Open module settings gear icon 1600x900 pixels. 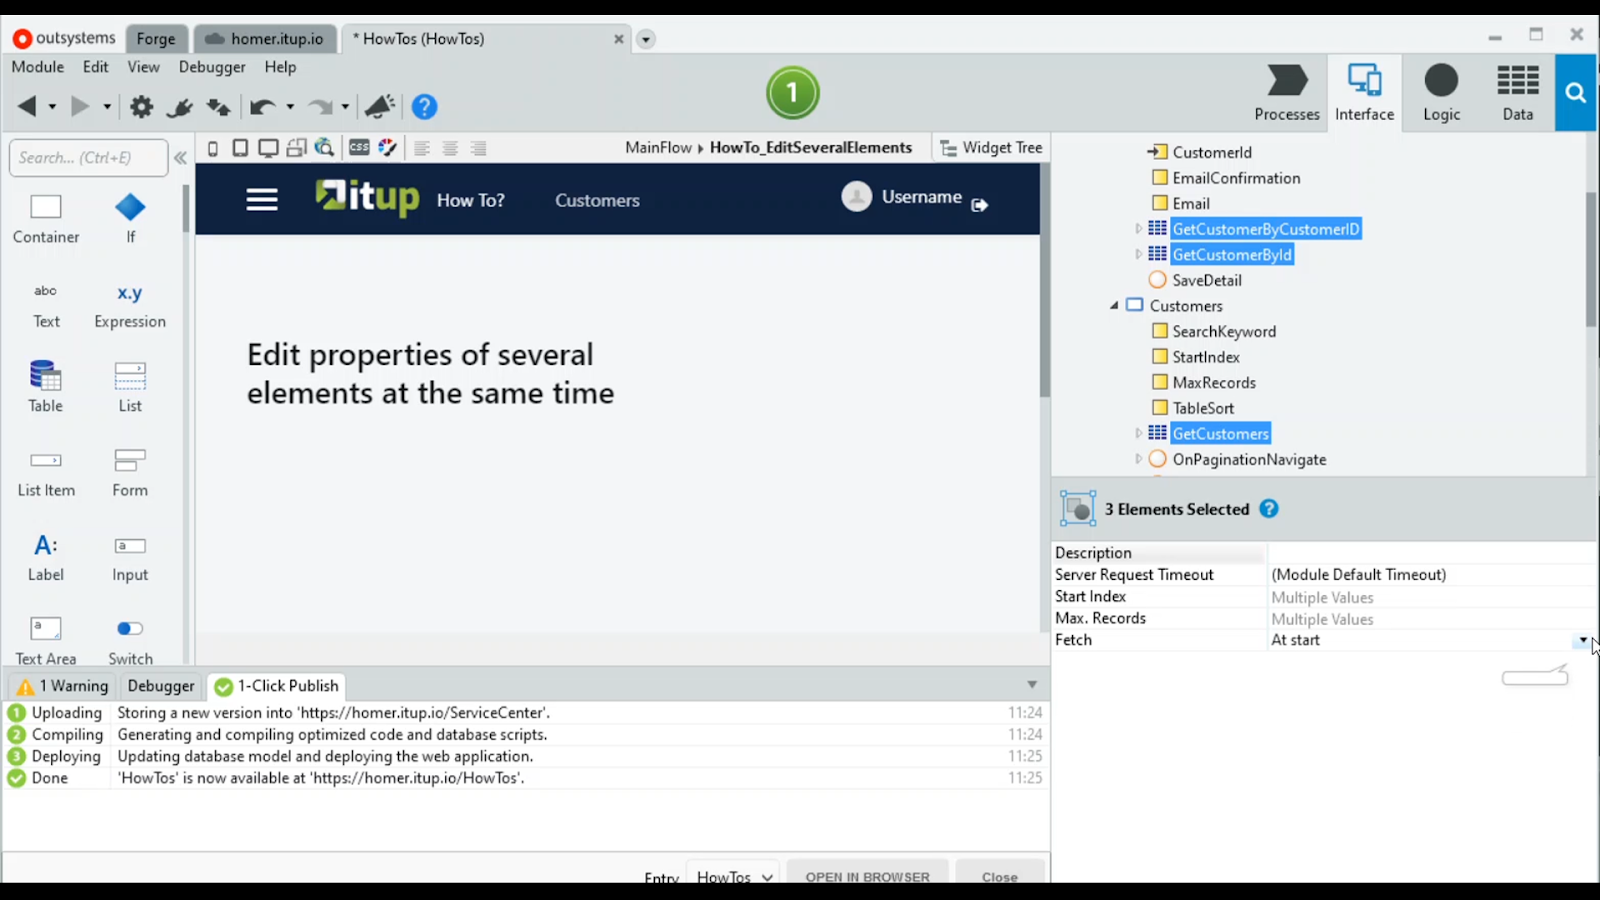pyautogui.click(x=142, y=106)
